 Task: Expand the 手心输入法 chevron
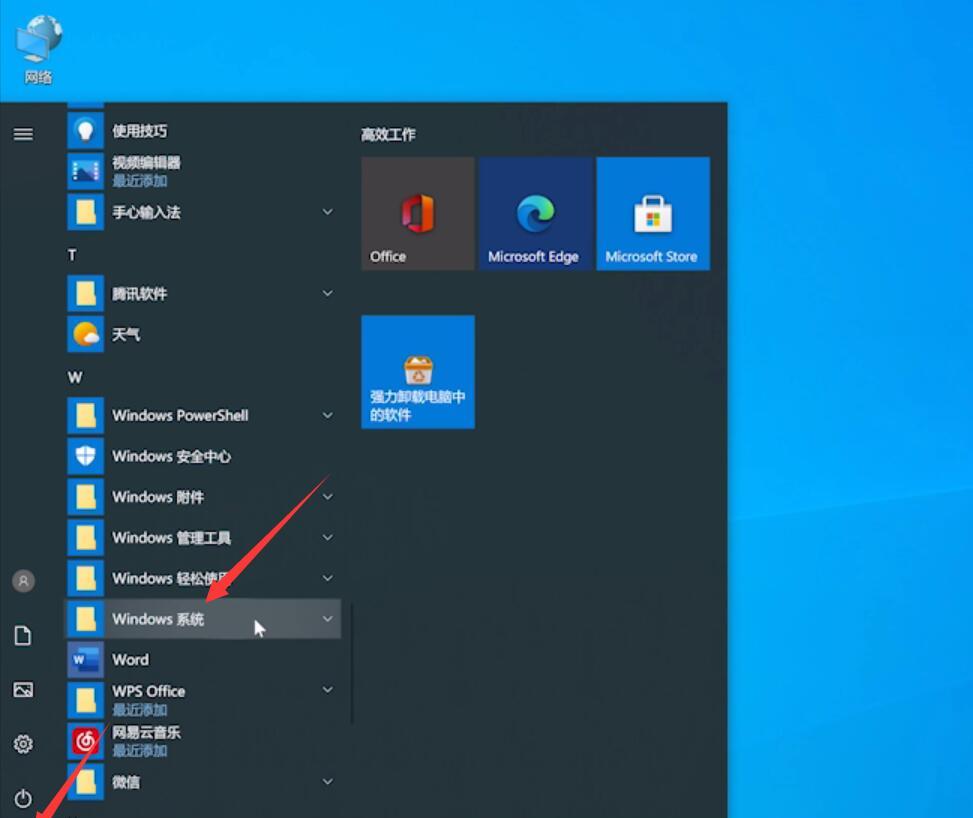tap(328, 212)
